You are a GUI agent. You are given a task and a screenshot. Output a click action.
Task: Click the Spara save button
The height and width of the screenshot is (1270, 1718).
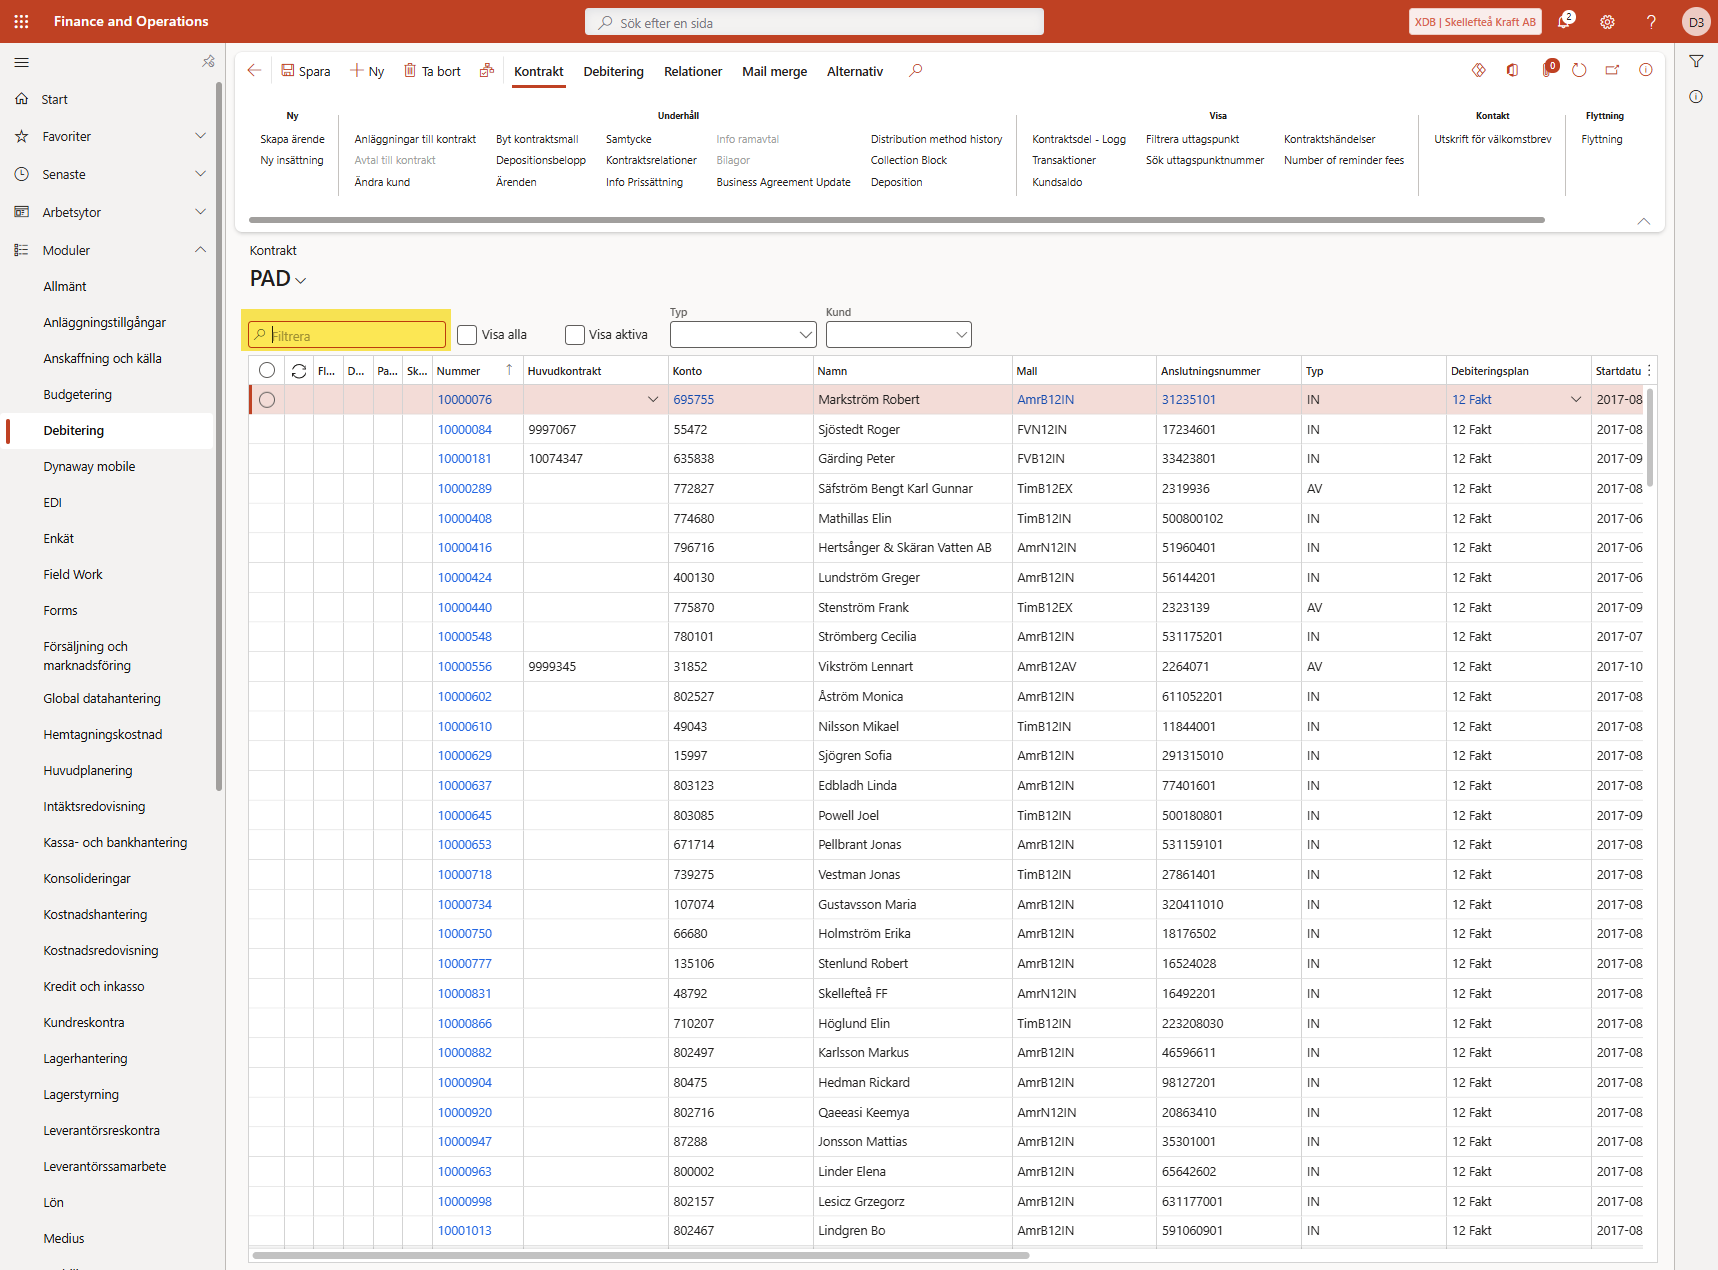click(305, 71)
